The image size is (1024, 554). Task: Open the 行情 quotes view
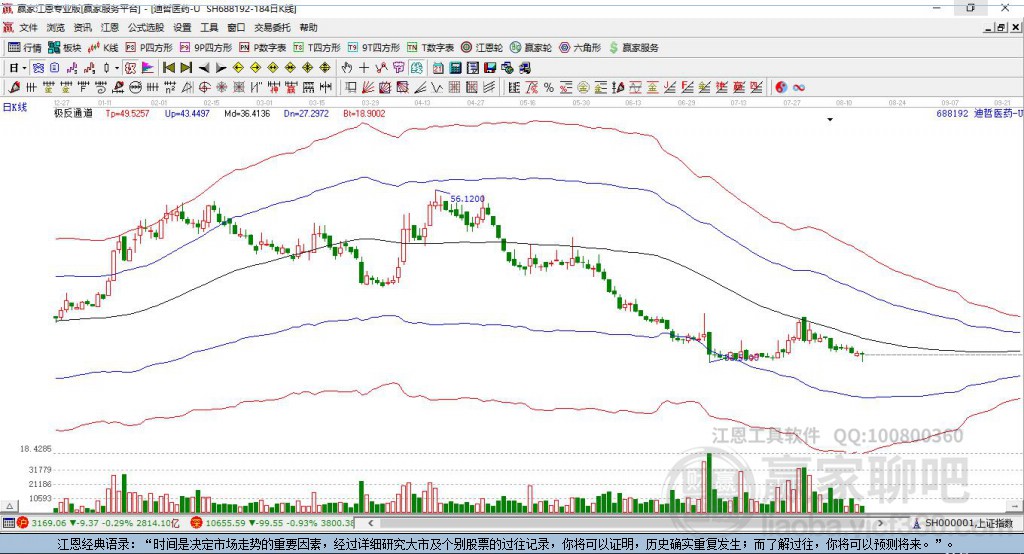click(24, 48)
